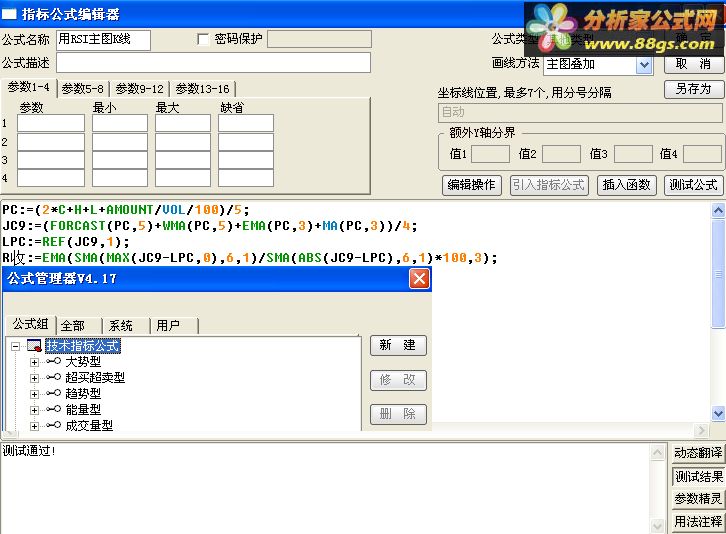This screenshot has width=726, height=534.
Task: Click the 插入函数 button
Action: coord(626,185)
